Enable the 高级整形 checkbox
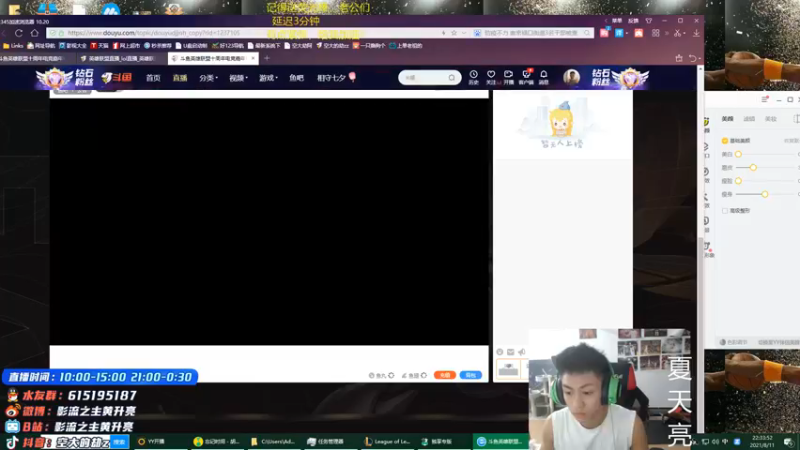The height and width of the screenshot is (450, 800). pyautogui.click(x=725, y=210)
